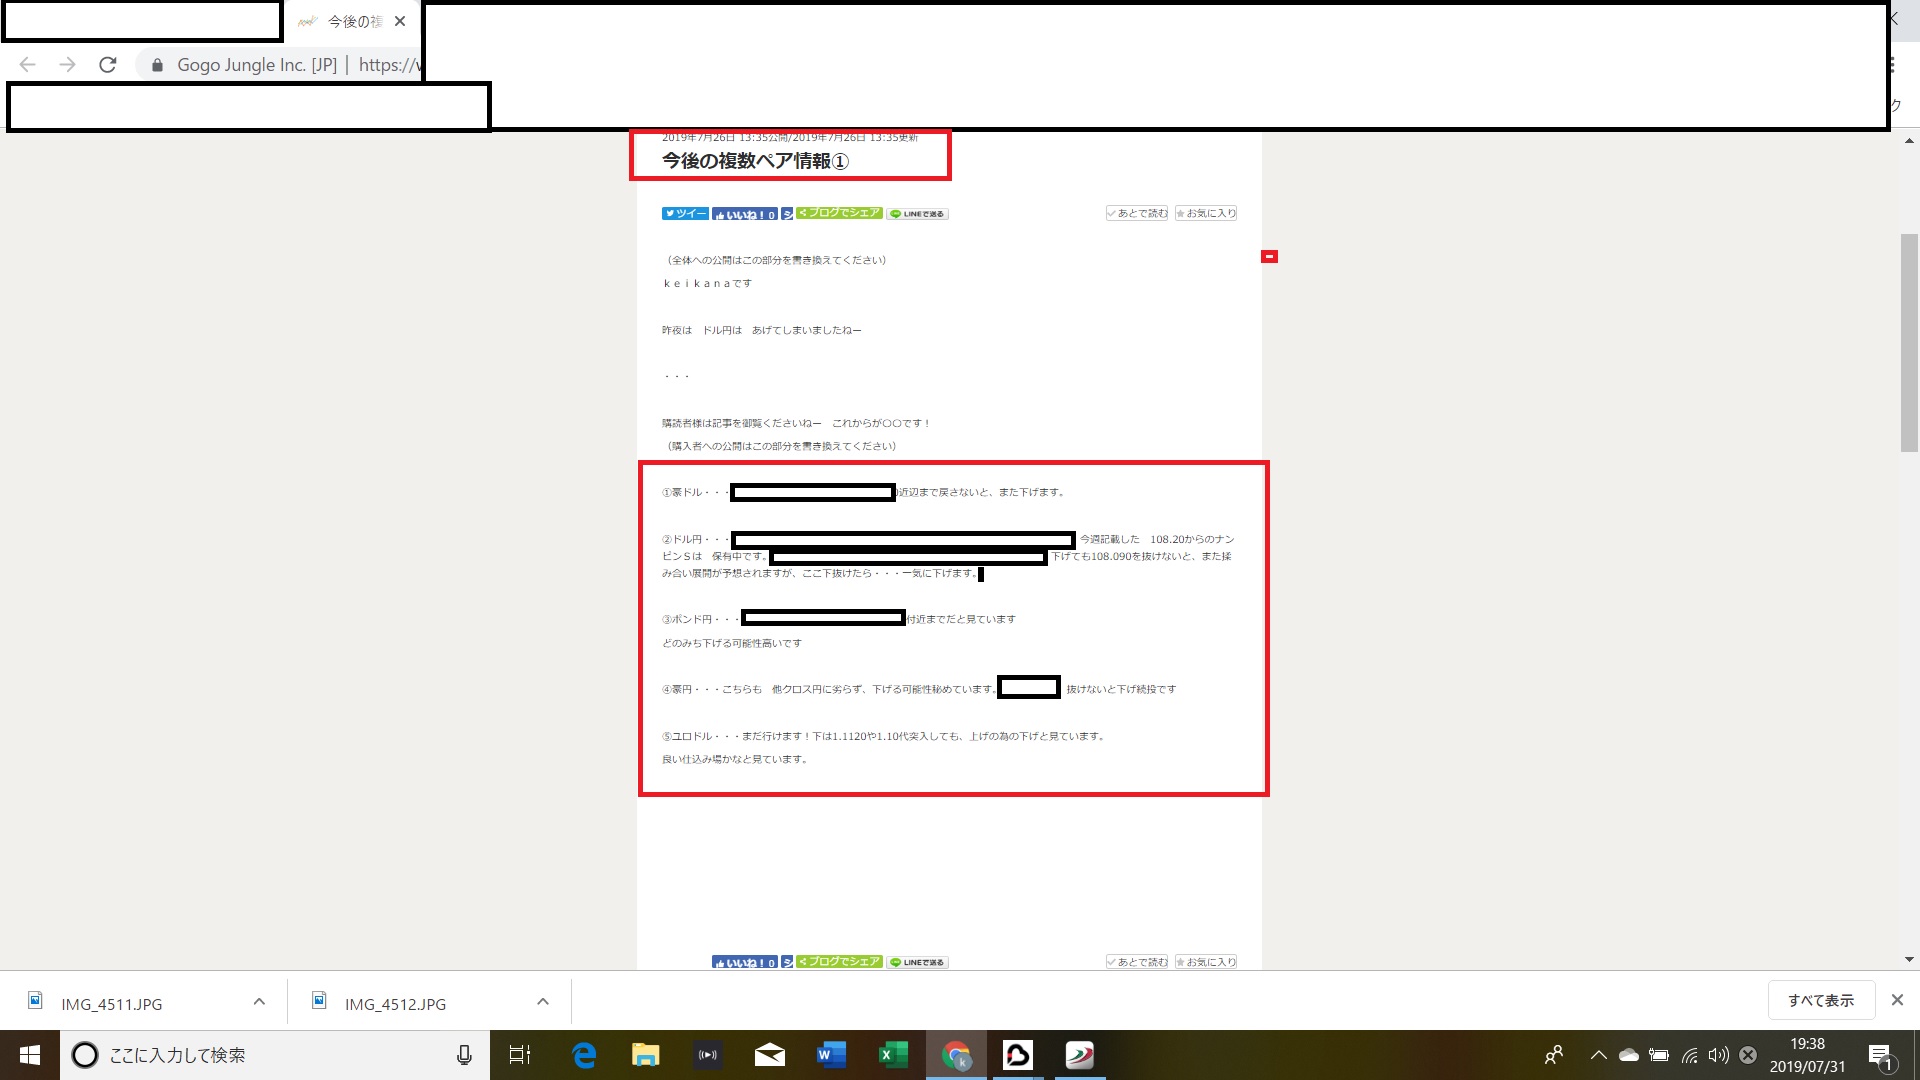Click the browser reload icon
1920x1080 pixels.
(x=108, y=65)
